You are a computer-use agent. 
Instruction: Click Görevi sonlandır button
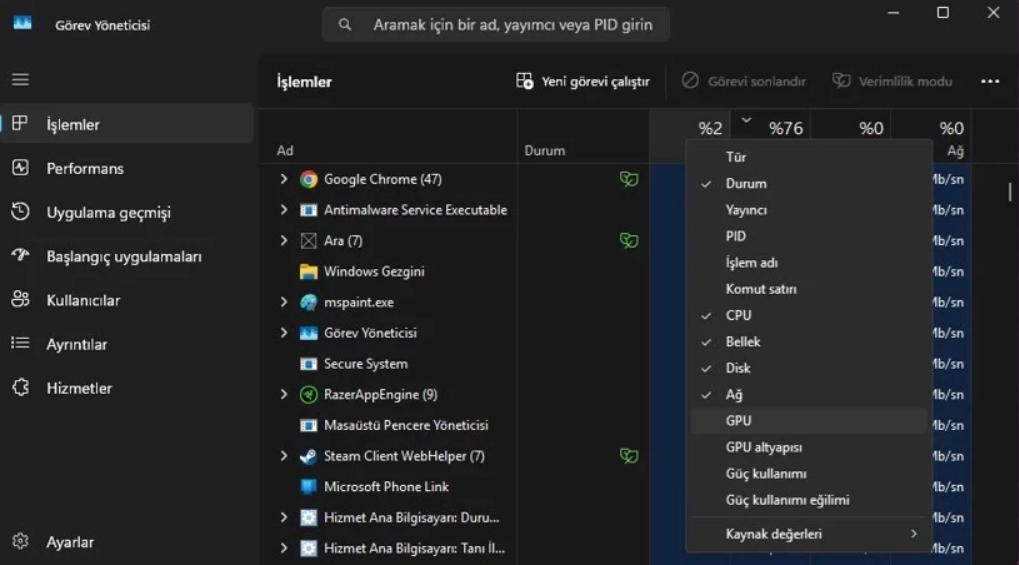tap(743, 81)
